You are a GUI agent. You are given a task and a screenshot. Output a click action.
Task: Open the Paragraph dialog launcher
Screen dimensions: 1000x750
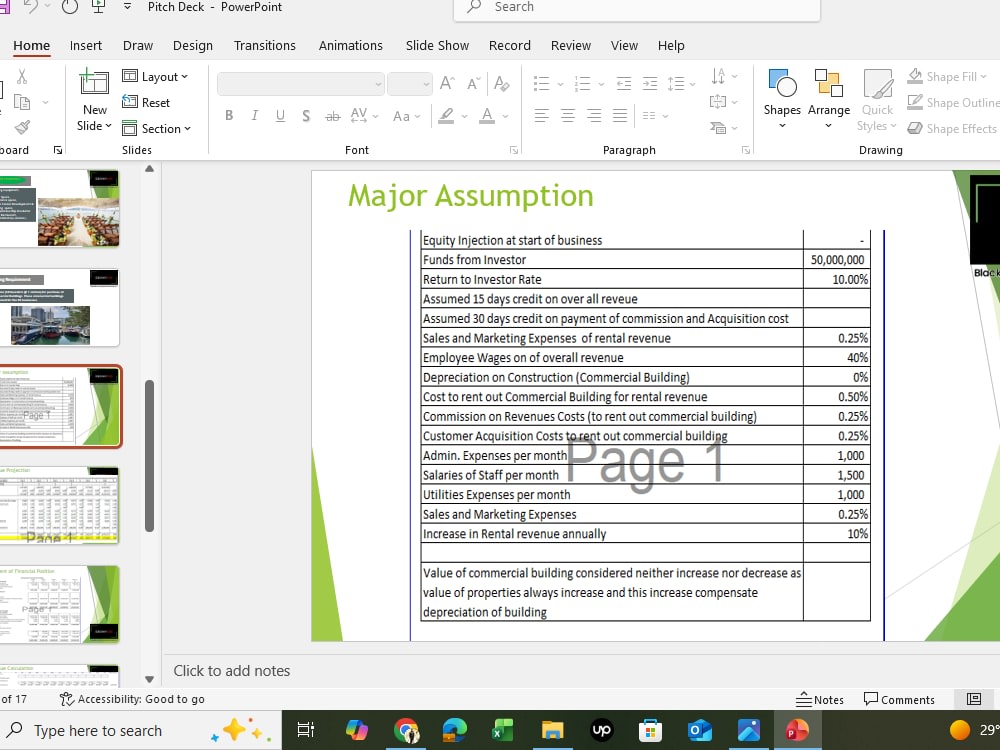click(746, 150)
